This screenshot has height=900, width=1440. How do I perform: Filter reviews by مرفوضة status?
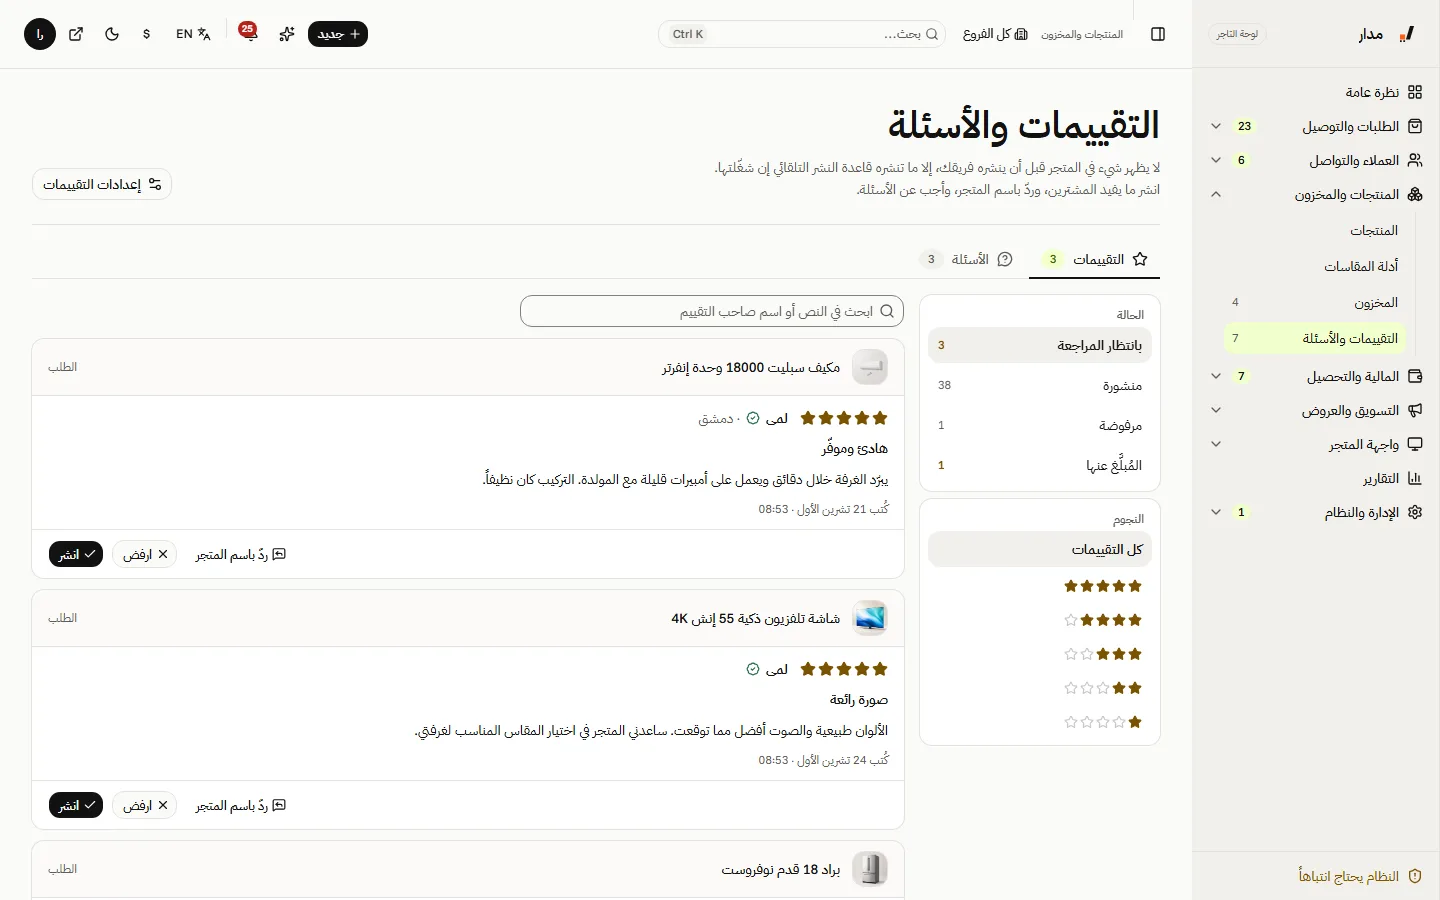[x=1040, y=425]
